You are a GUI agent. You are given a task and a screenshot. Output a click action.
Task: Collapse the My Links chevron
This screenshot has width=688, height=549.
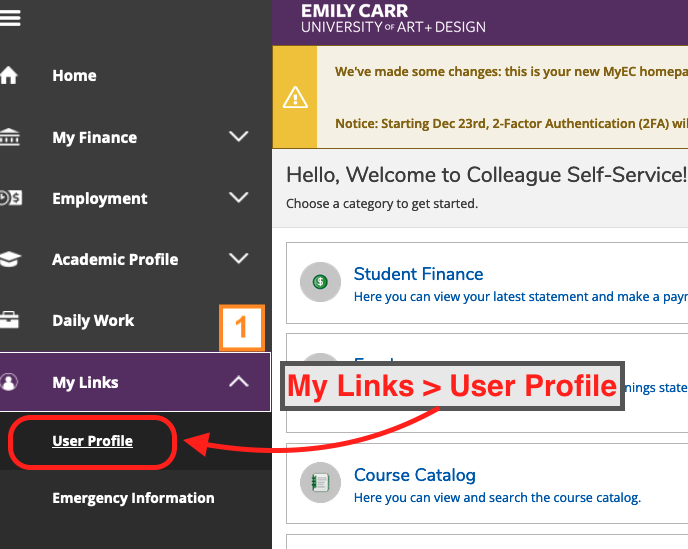[x=239, y=381]
